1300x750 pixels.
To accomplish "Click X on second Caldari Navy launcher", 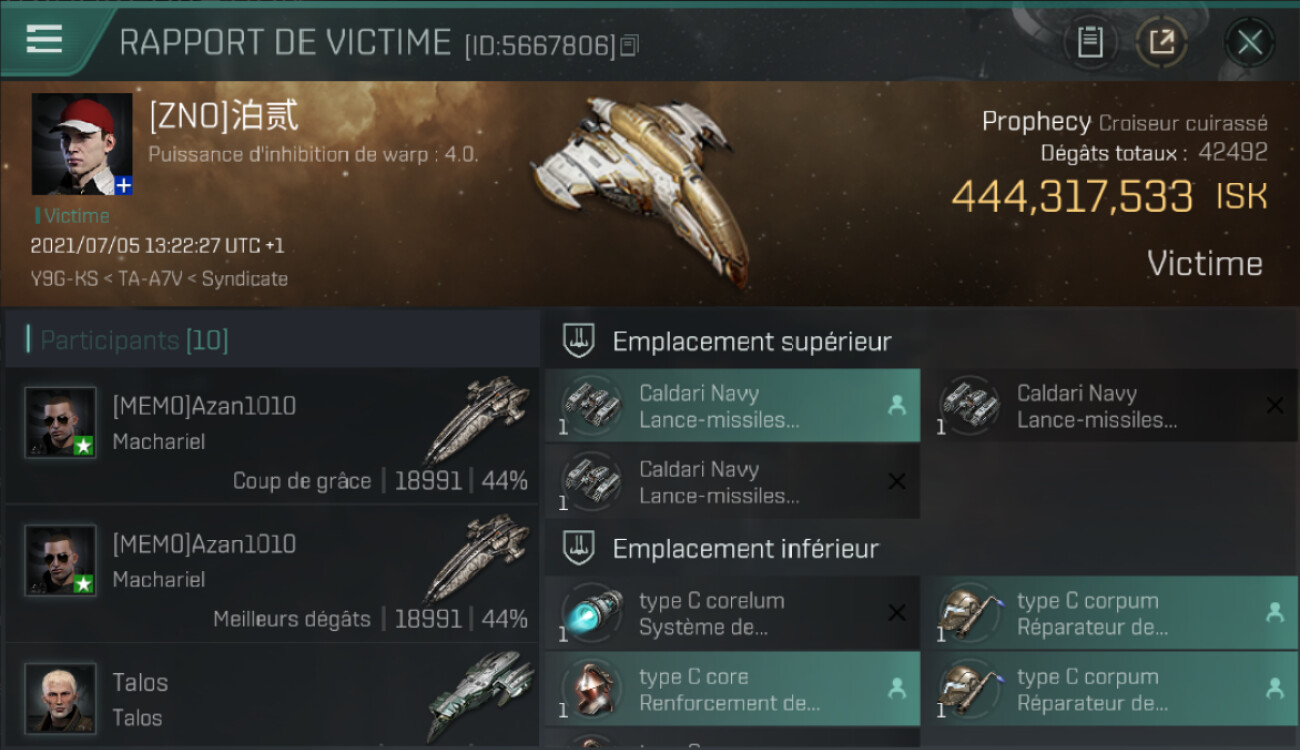I will point(1274,406).
